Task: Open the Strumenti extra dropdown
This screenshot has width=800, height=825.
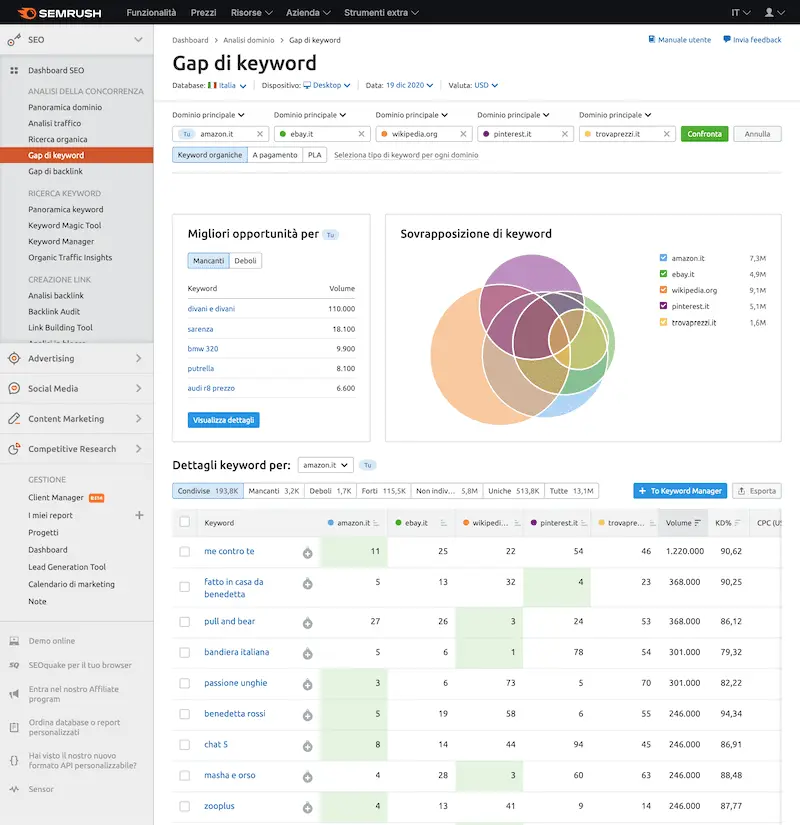Action: click(381, 13)
